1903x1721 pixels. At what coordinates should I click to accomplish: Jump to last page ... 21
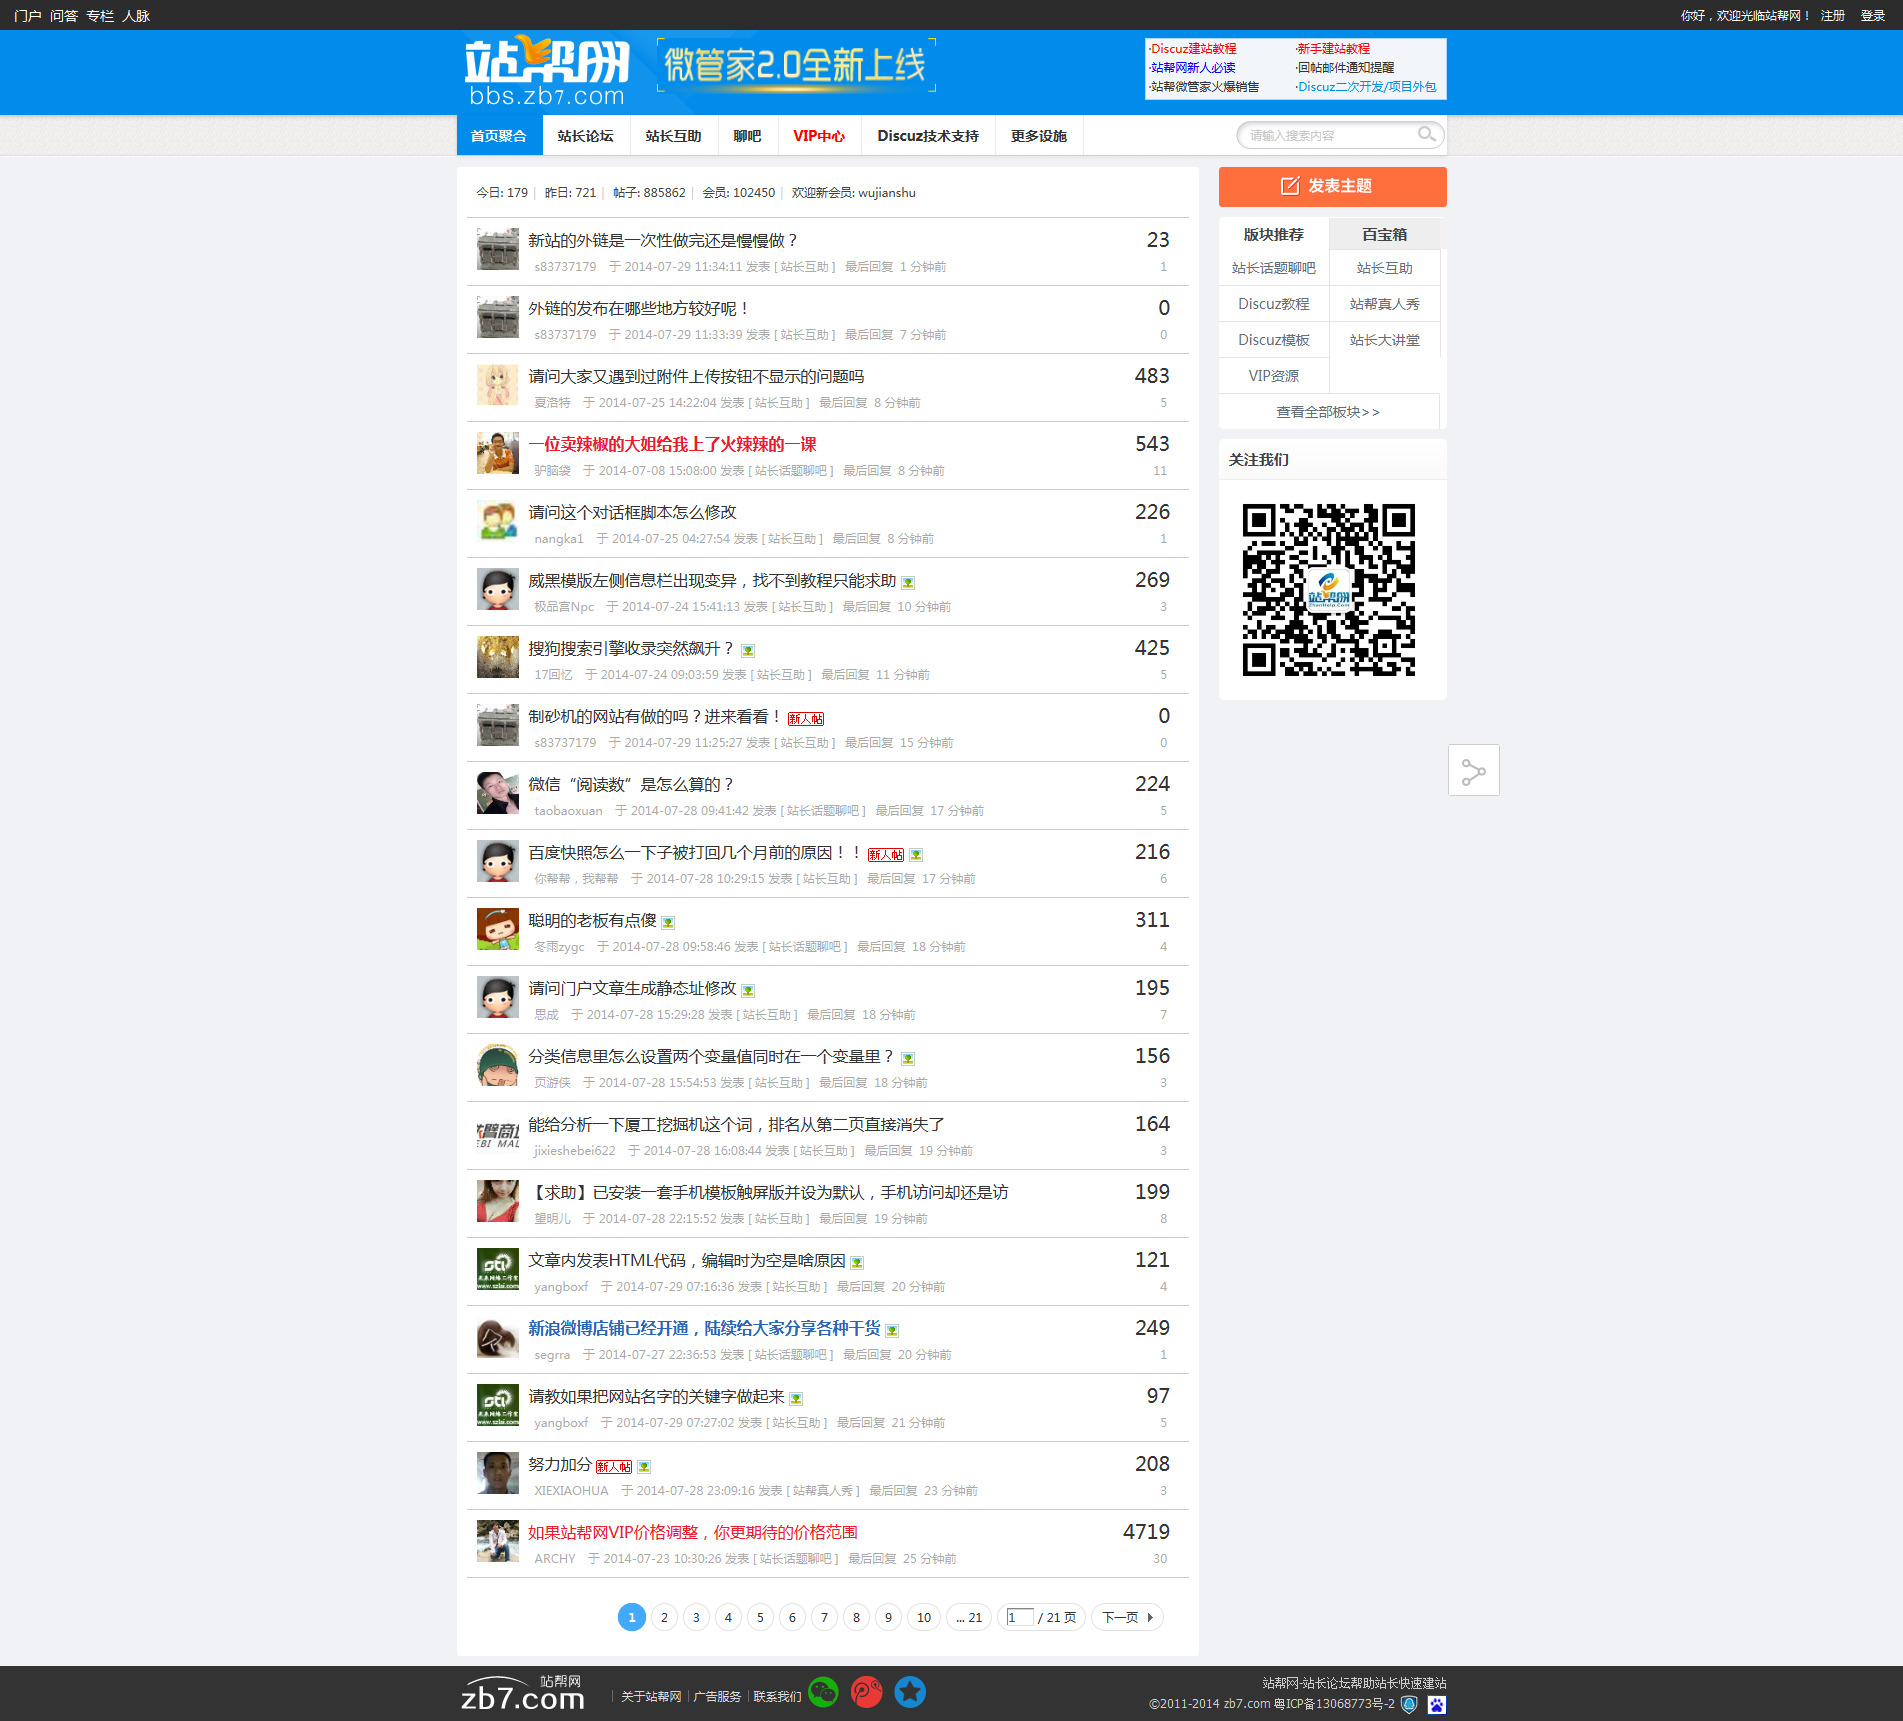pos(969,1617)
